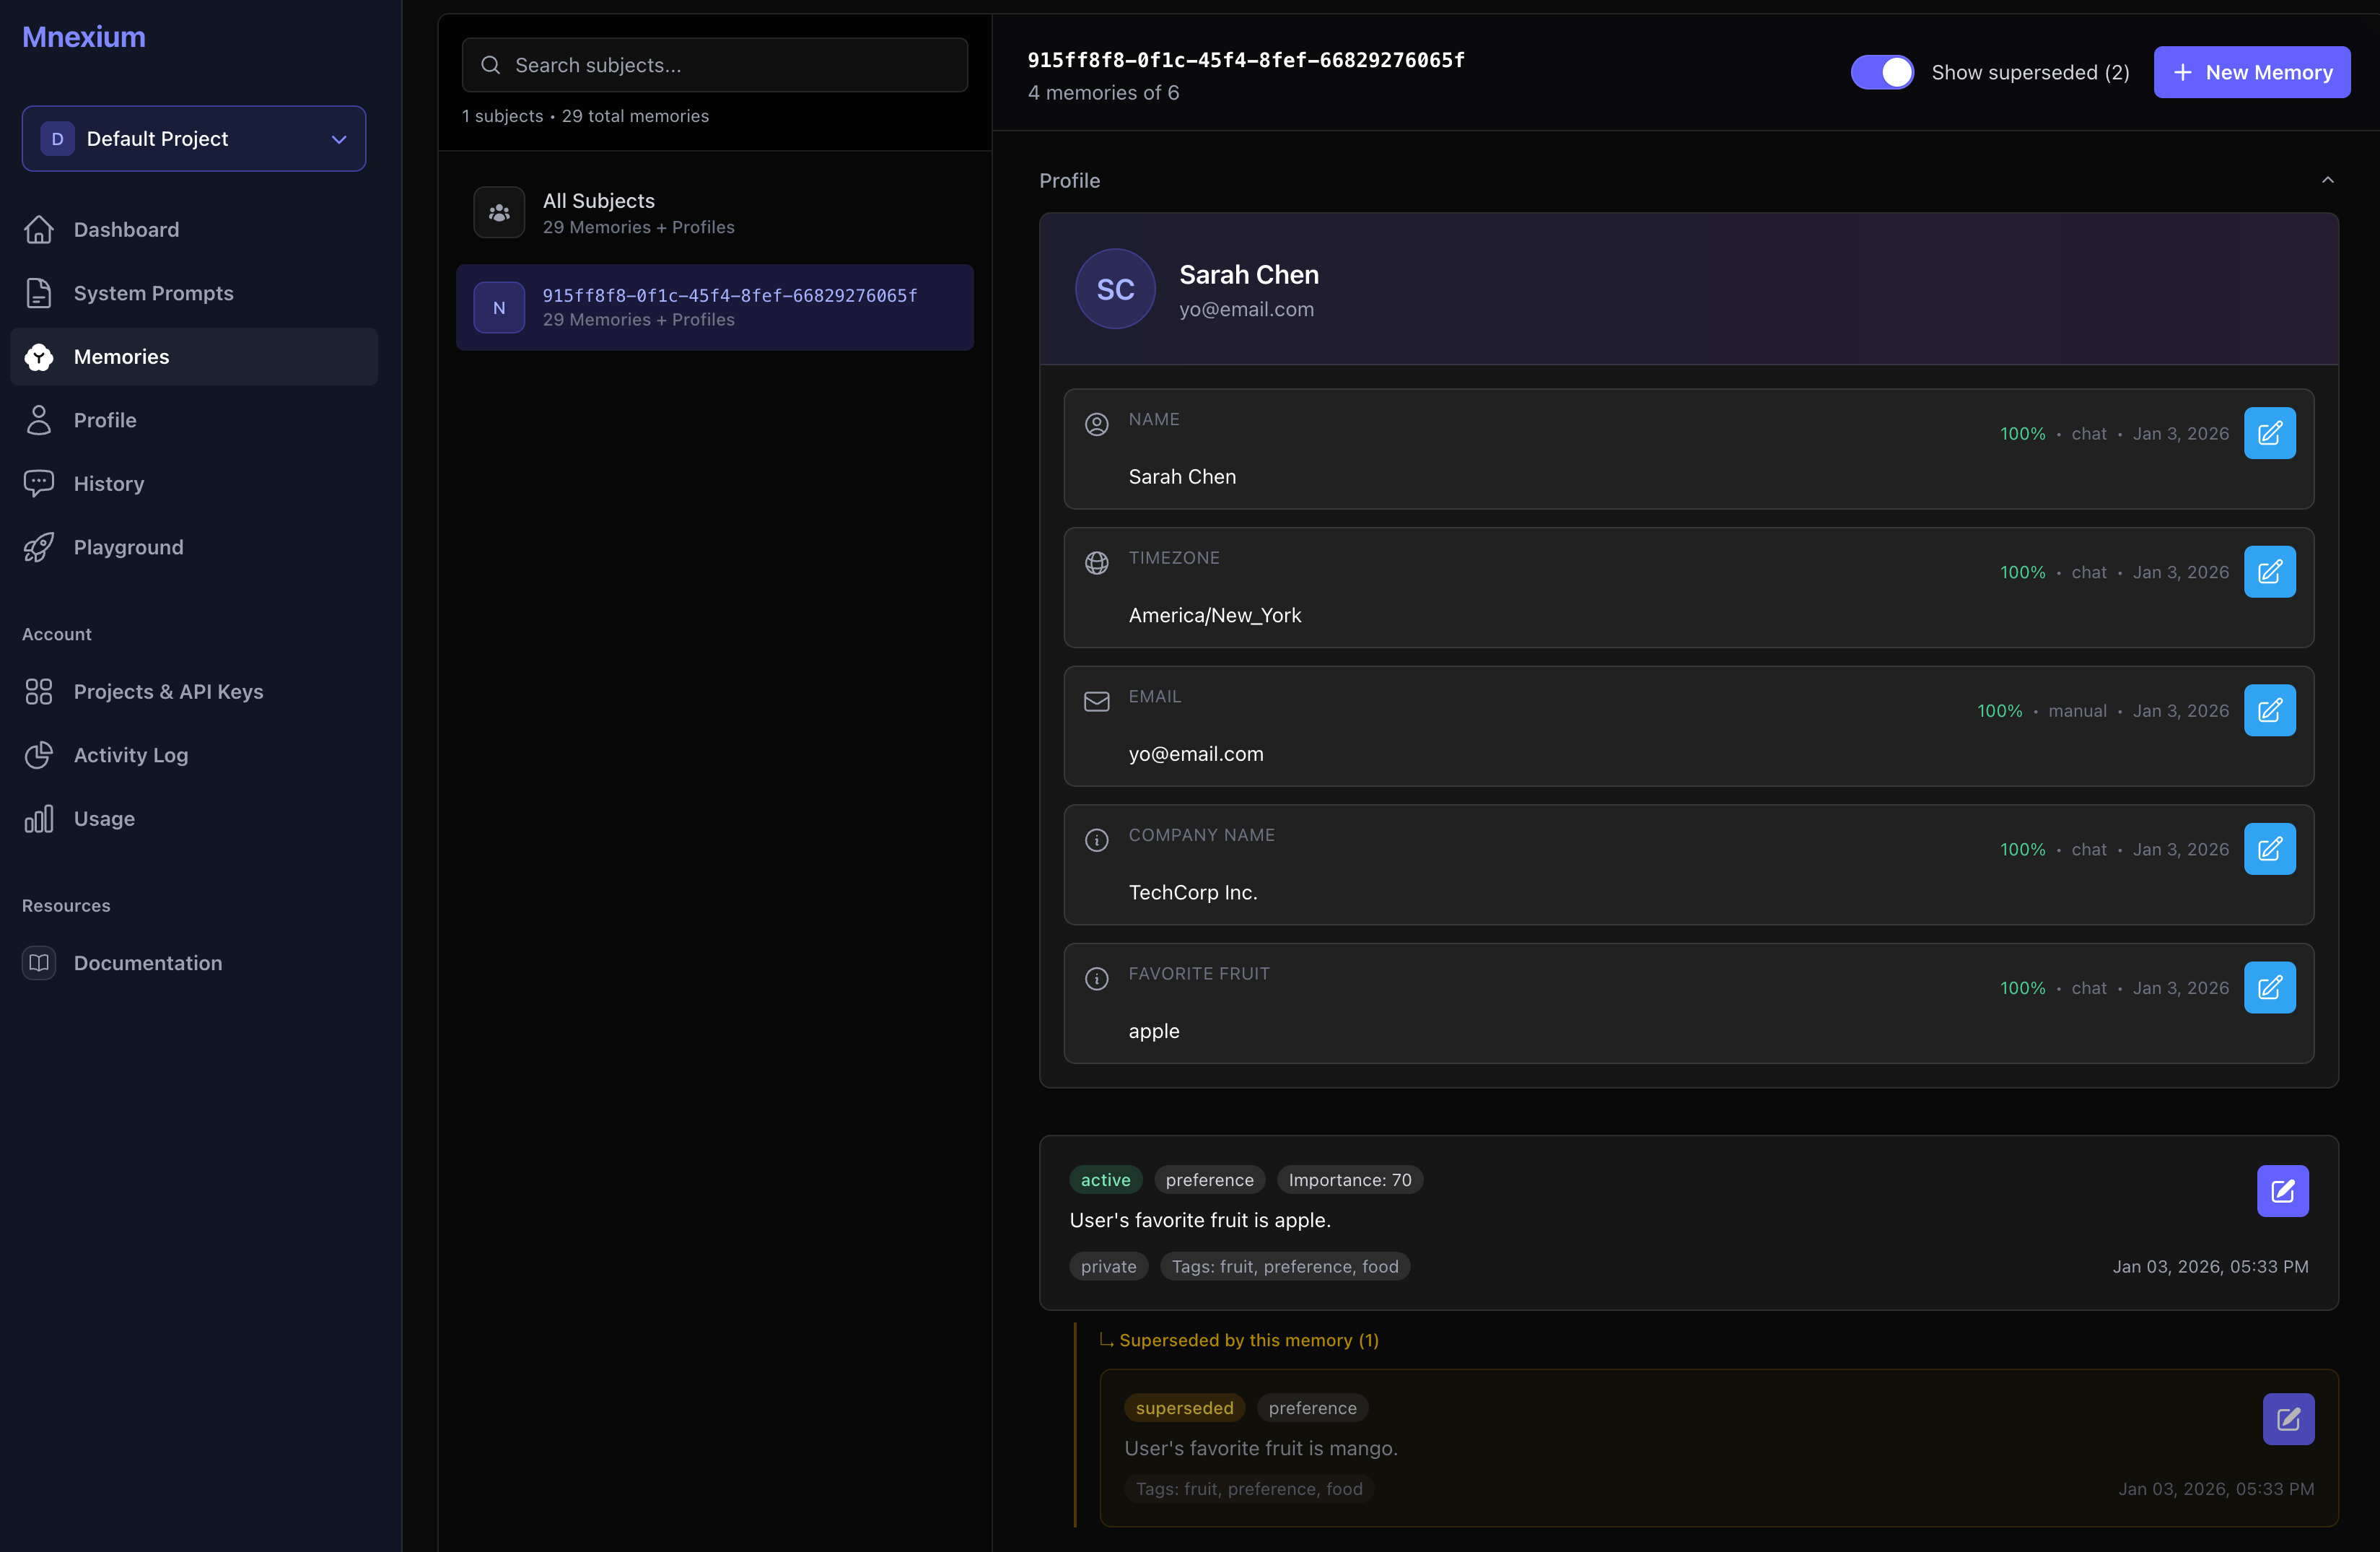Open the Documentation page
This screenshot has height=1552, width=2380.
pyautogui.click(x=148, y=963)
